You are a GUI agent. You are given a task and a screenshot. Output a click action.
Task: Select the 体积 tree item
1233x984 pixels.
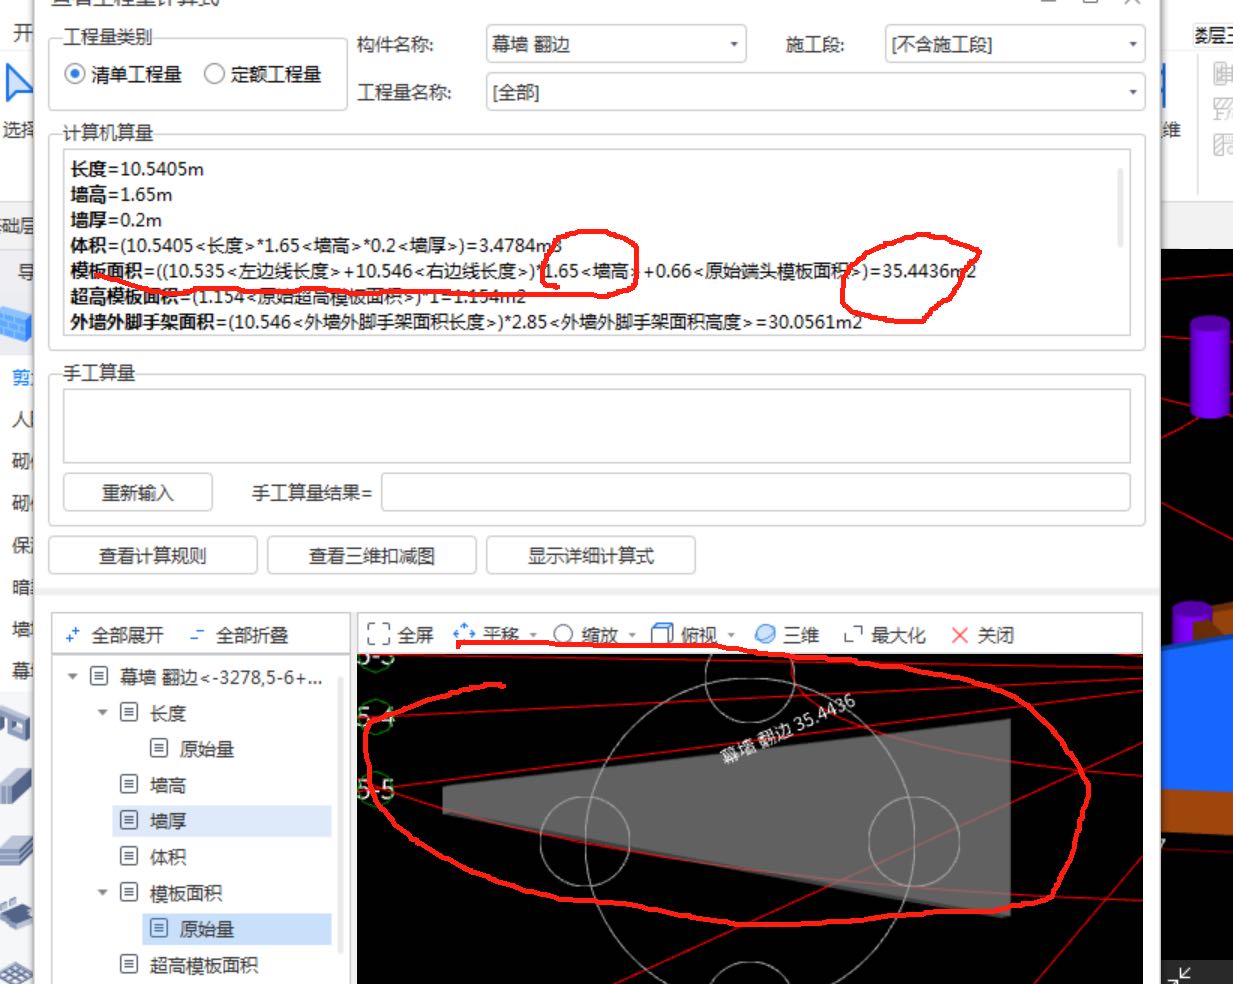coord(167,857)
